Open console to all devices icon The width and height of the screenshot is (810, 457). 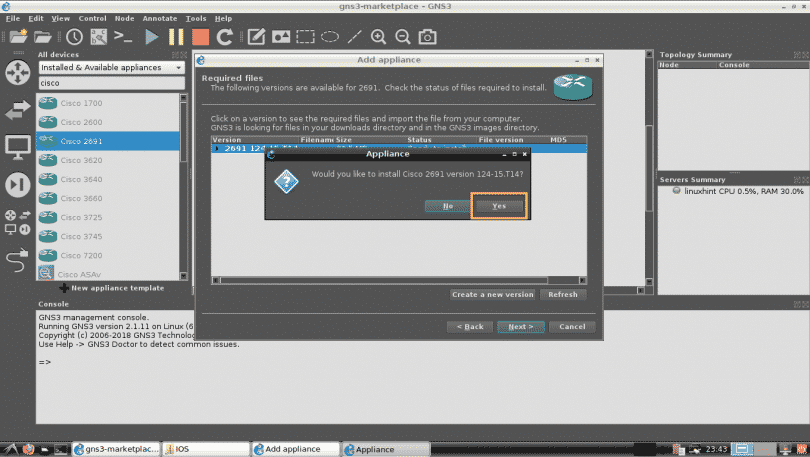click(123, 37)
